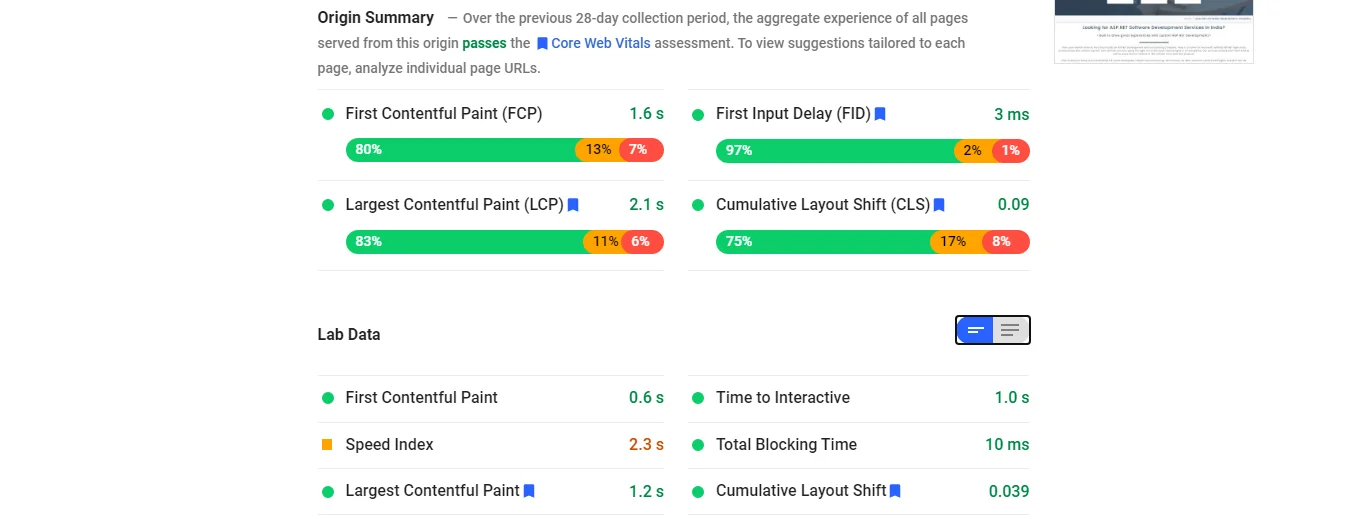1347x515 pixels.
Task: Click the orange square icon next to Speed Index
Action: click(327, 444)
